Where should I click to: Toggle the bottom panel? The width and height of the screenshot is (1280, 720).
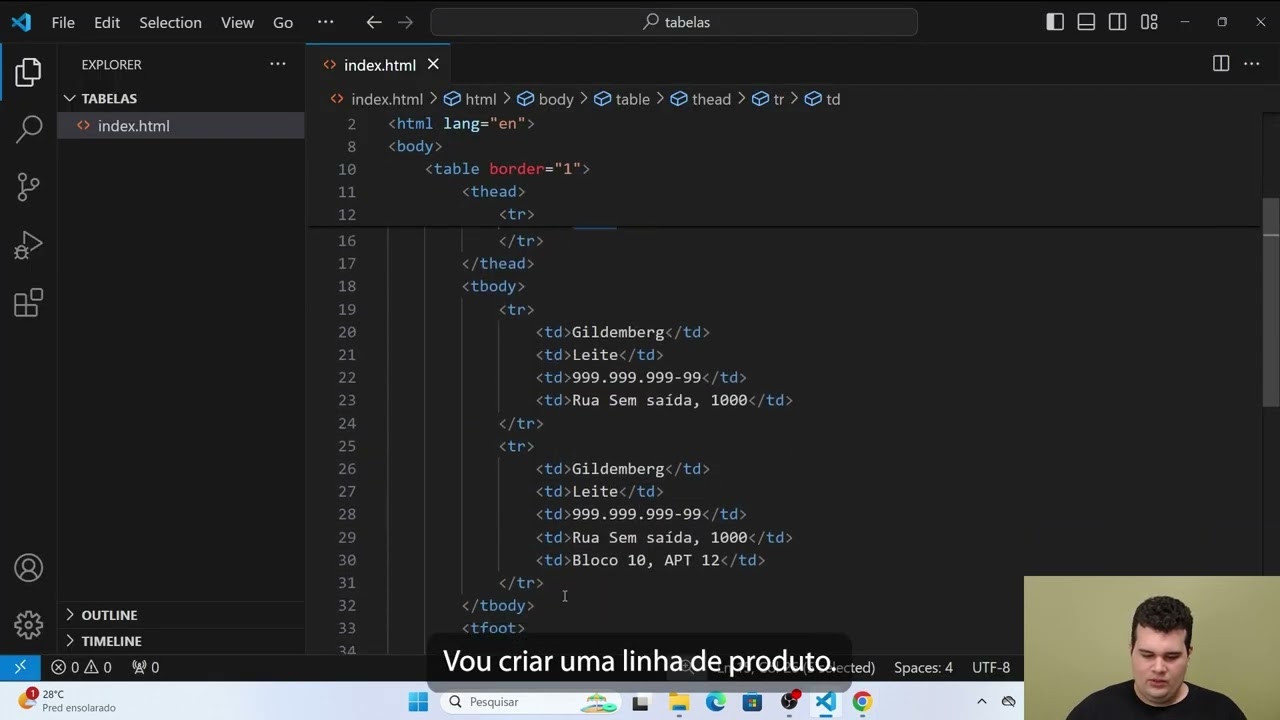1086,22
